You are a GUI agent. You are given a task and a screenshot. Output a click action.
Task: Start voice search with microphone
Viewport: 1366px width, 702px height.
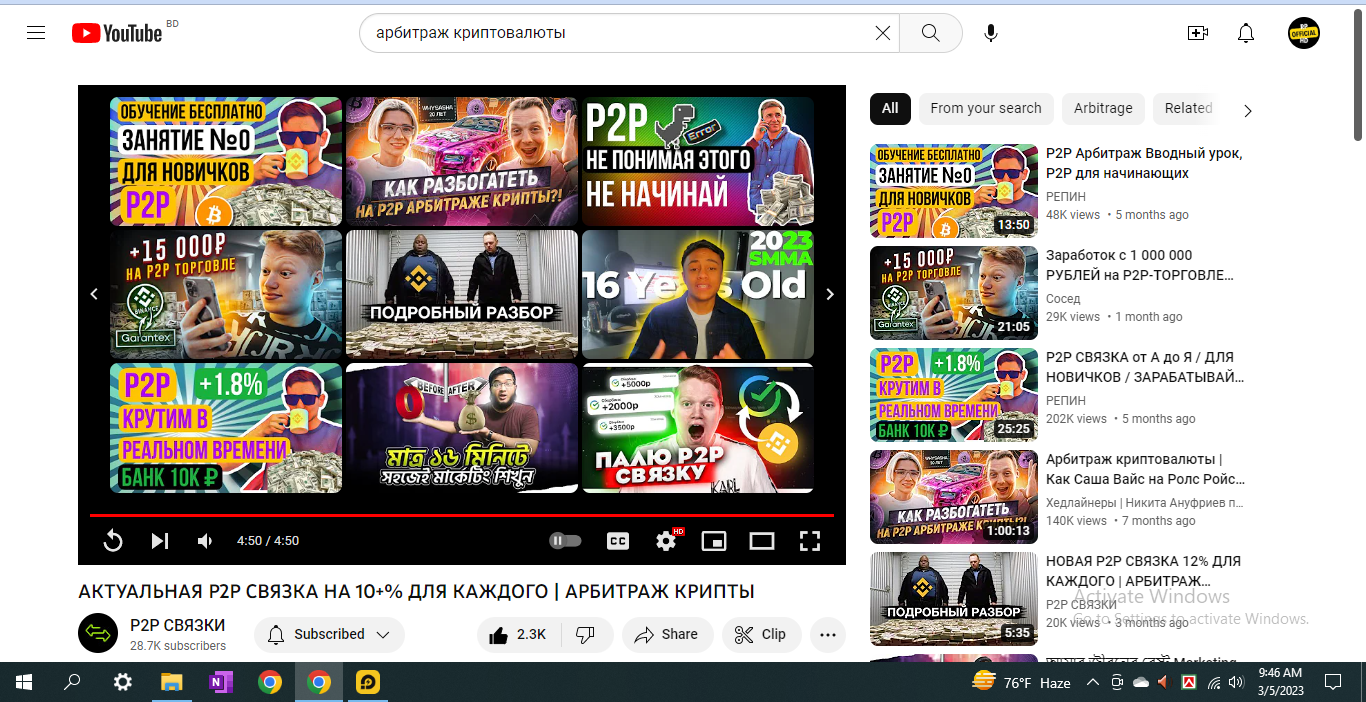pyautogui.click(x=990, y=33)
